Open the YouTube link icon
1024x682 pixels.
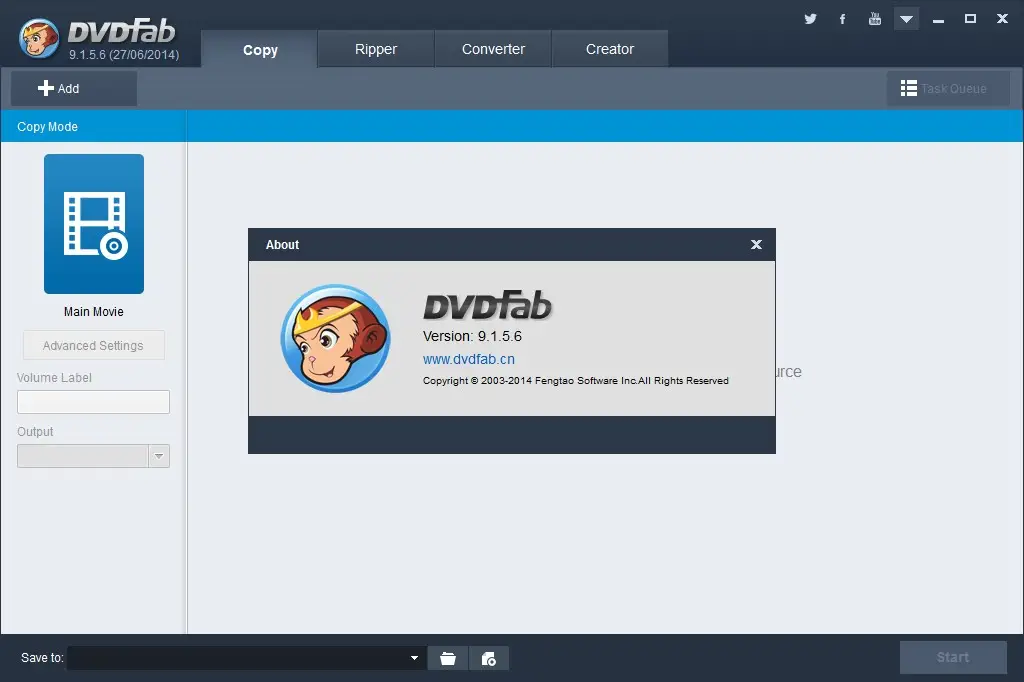(x=874, y=19)
